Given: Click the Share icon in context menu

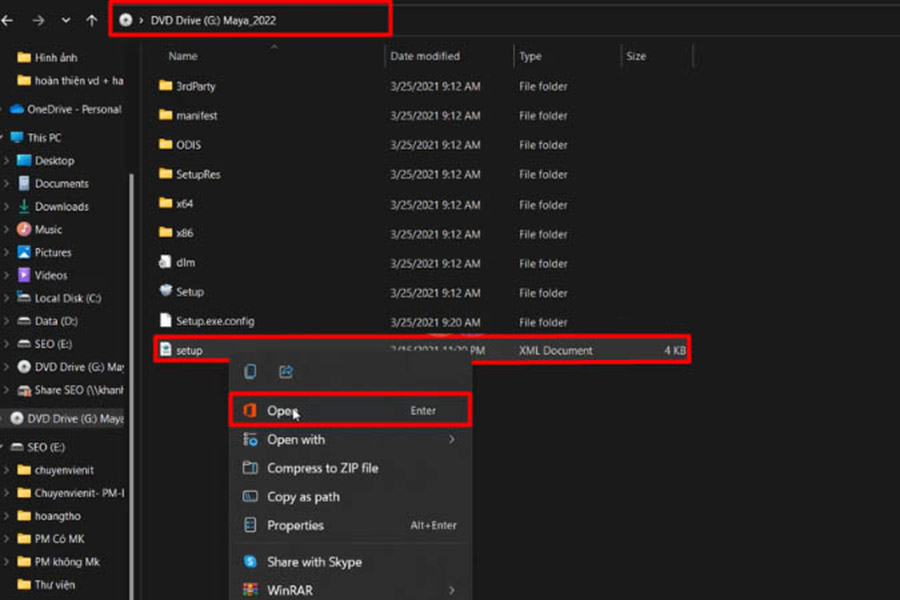Looking at the screenshot, I should (x=286, y=371).
